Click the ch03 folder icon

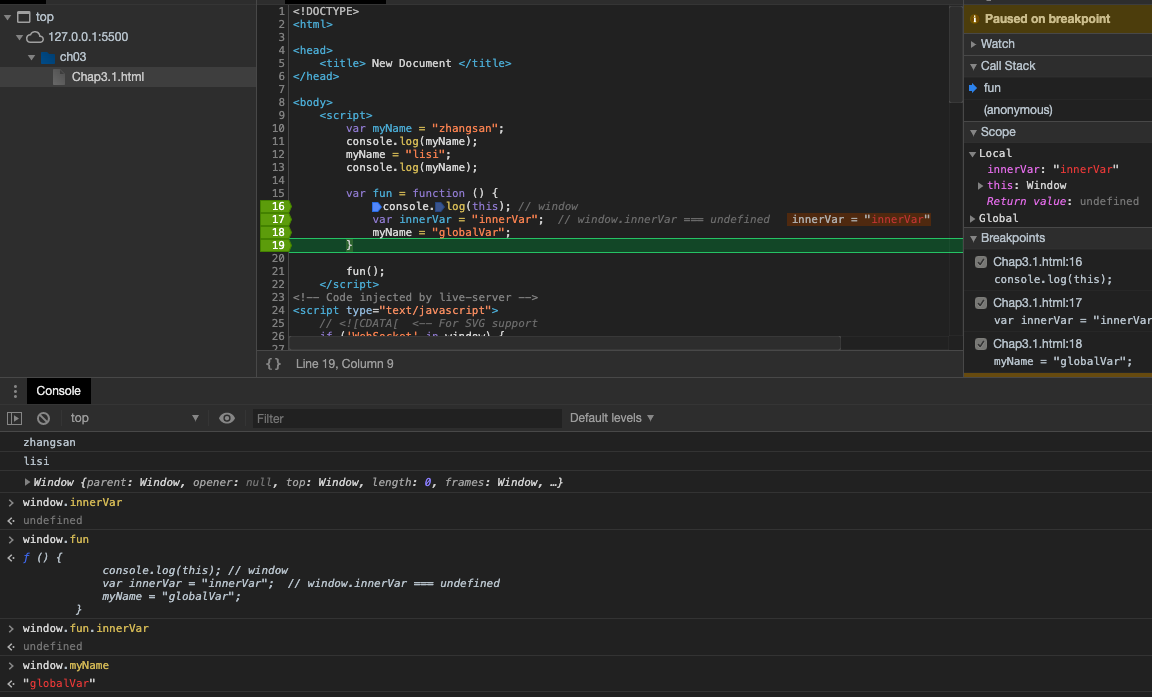47,57
